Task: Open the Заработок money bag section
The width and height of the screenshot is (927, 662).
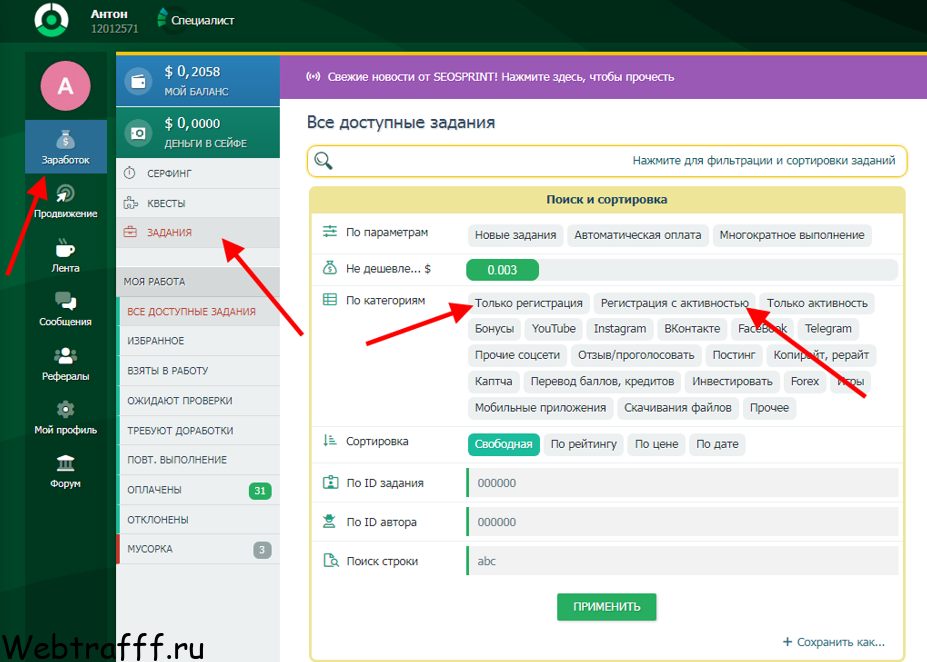Action: pos(66,147)
